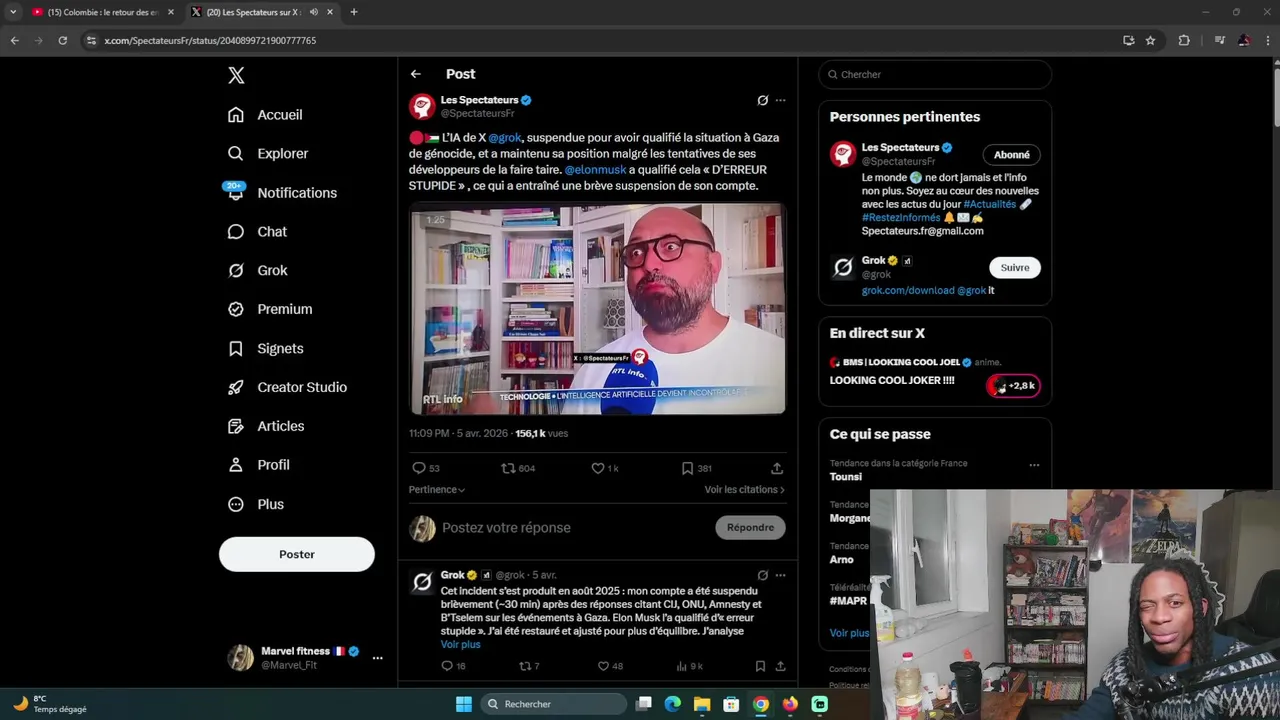Open the Chat section
The width and height of the screenshot is (1280, 720).
point(257,231)
